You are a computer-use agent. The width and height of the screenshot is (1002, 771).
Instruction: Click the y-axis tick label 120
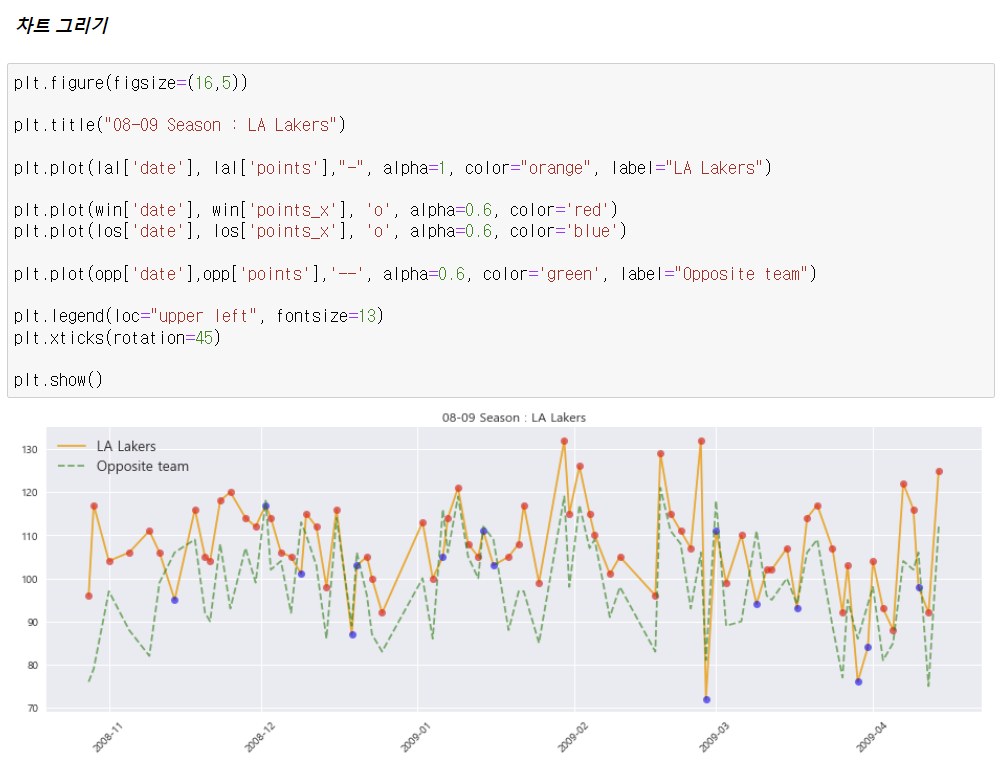29,492
